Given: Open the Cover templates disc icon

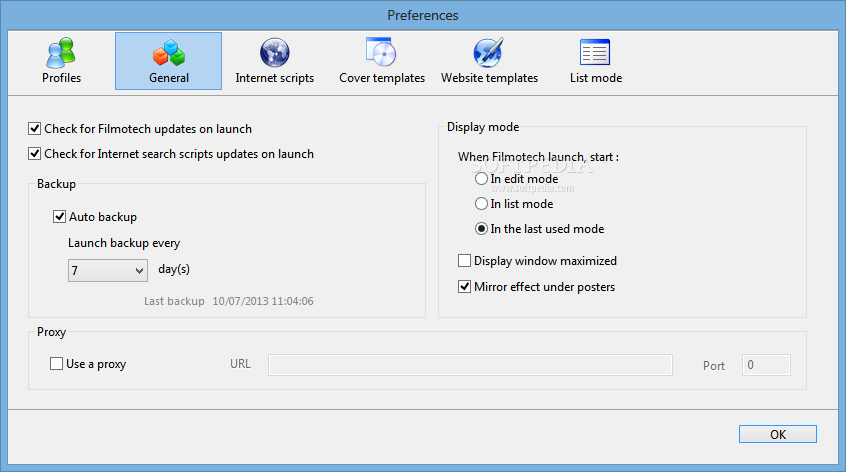Looking at the screenshot, I should (381, 52).
